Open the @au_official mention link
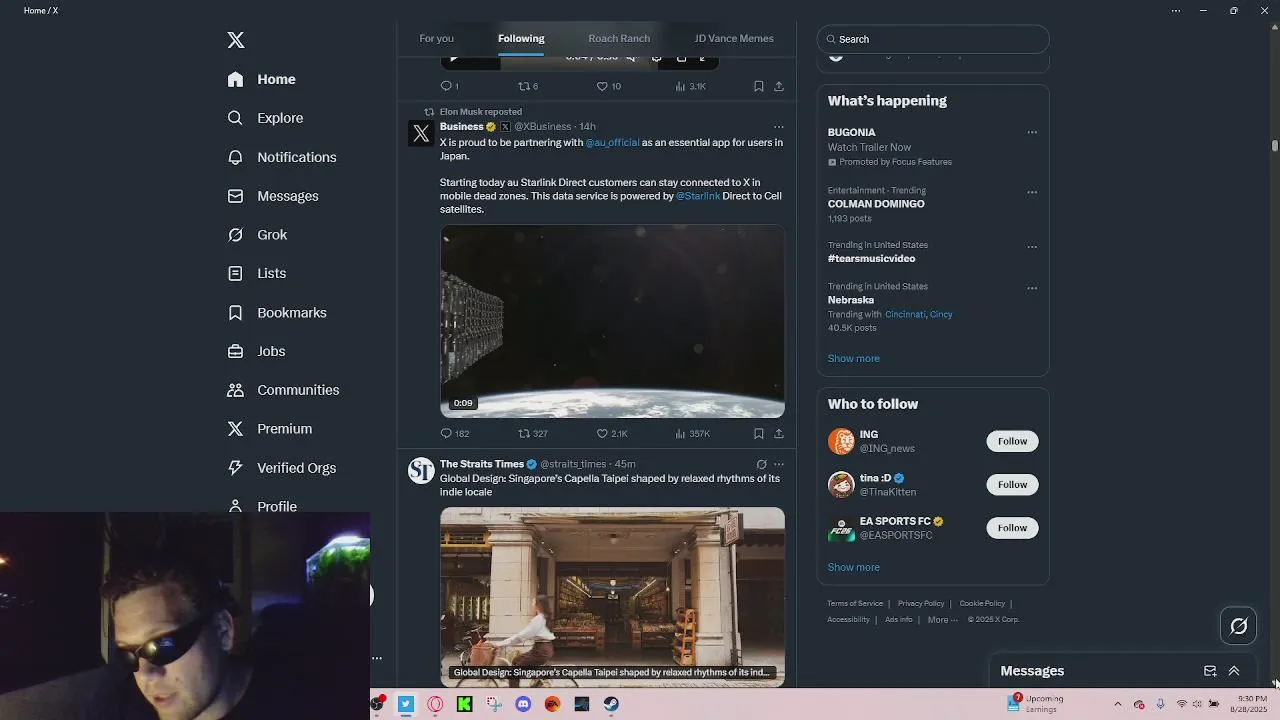Screen dimensions: 1280x720 tap(612, 143)
